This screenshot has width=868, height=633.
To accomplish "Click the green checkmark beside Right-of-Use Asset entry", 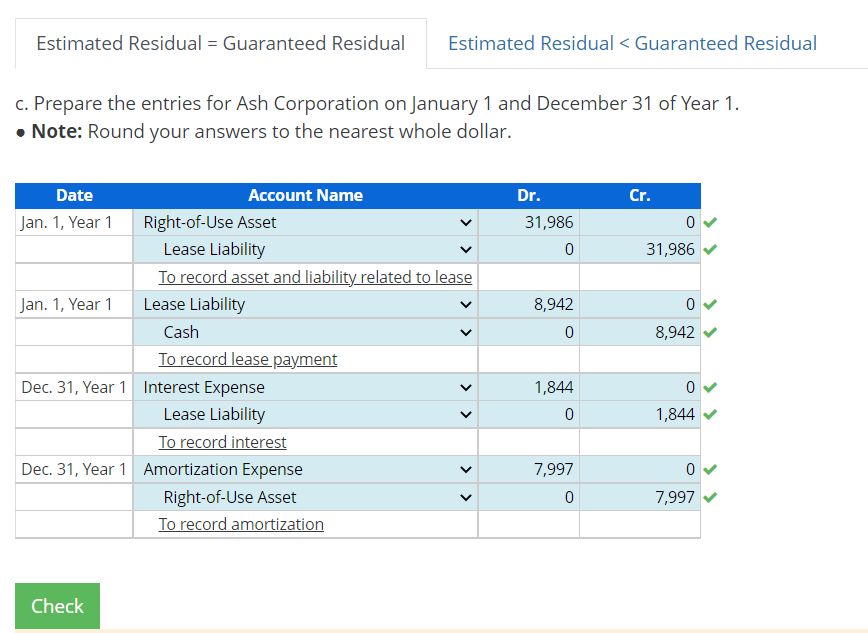I will point(710,222).
